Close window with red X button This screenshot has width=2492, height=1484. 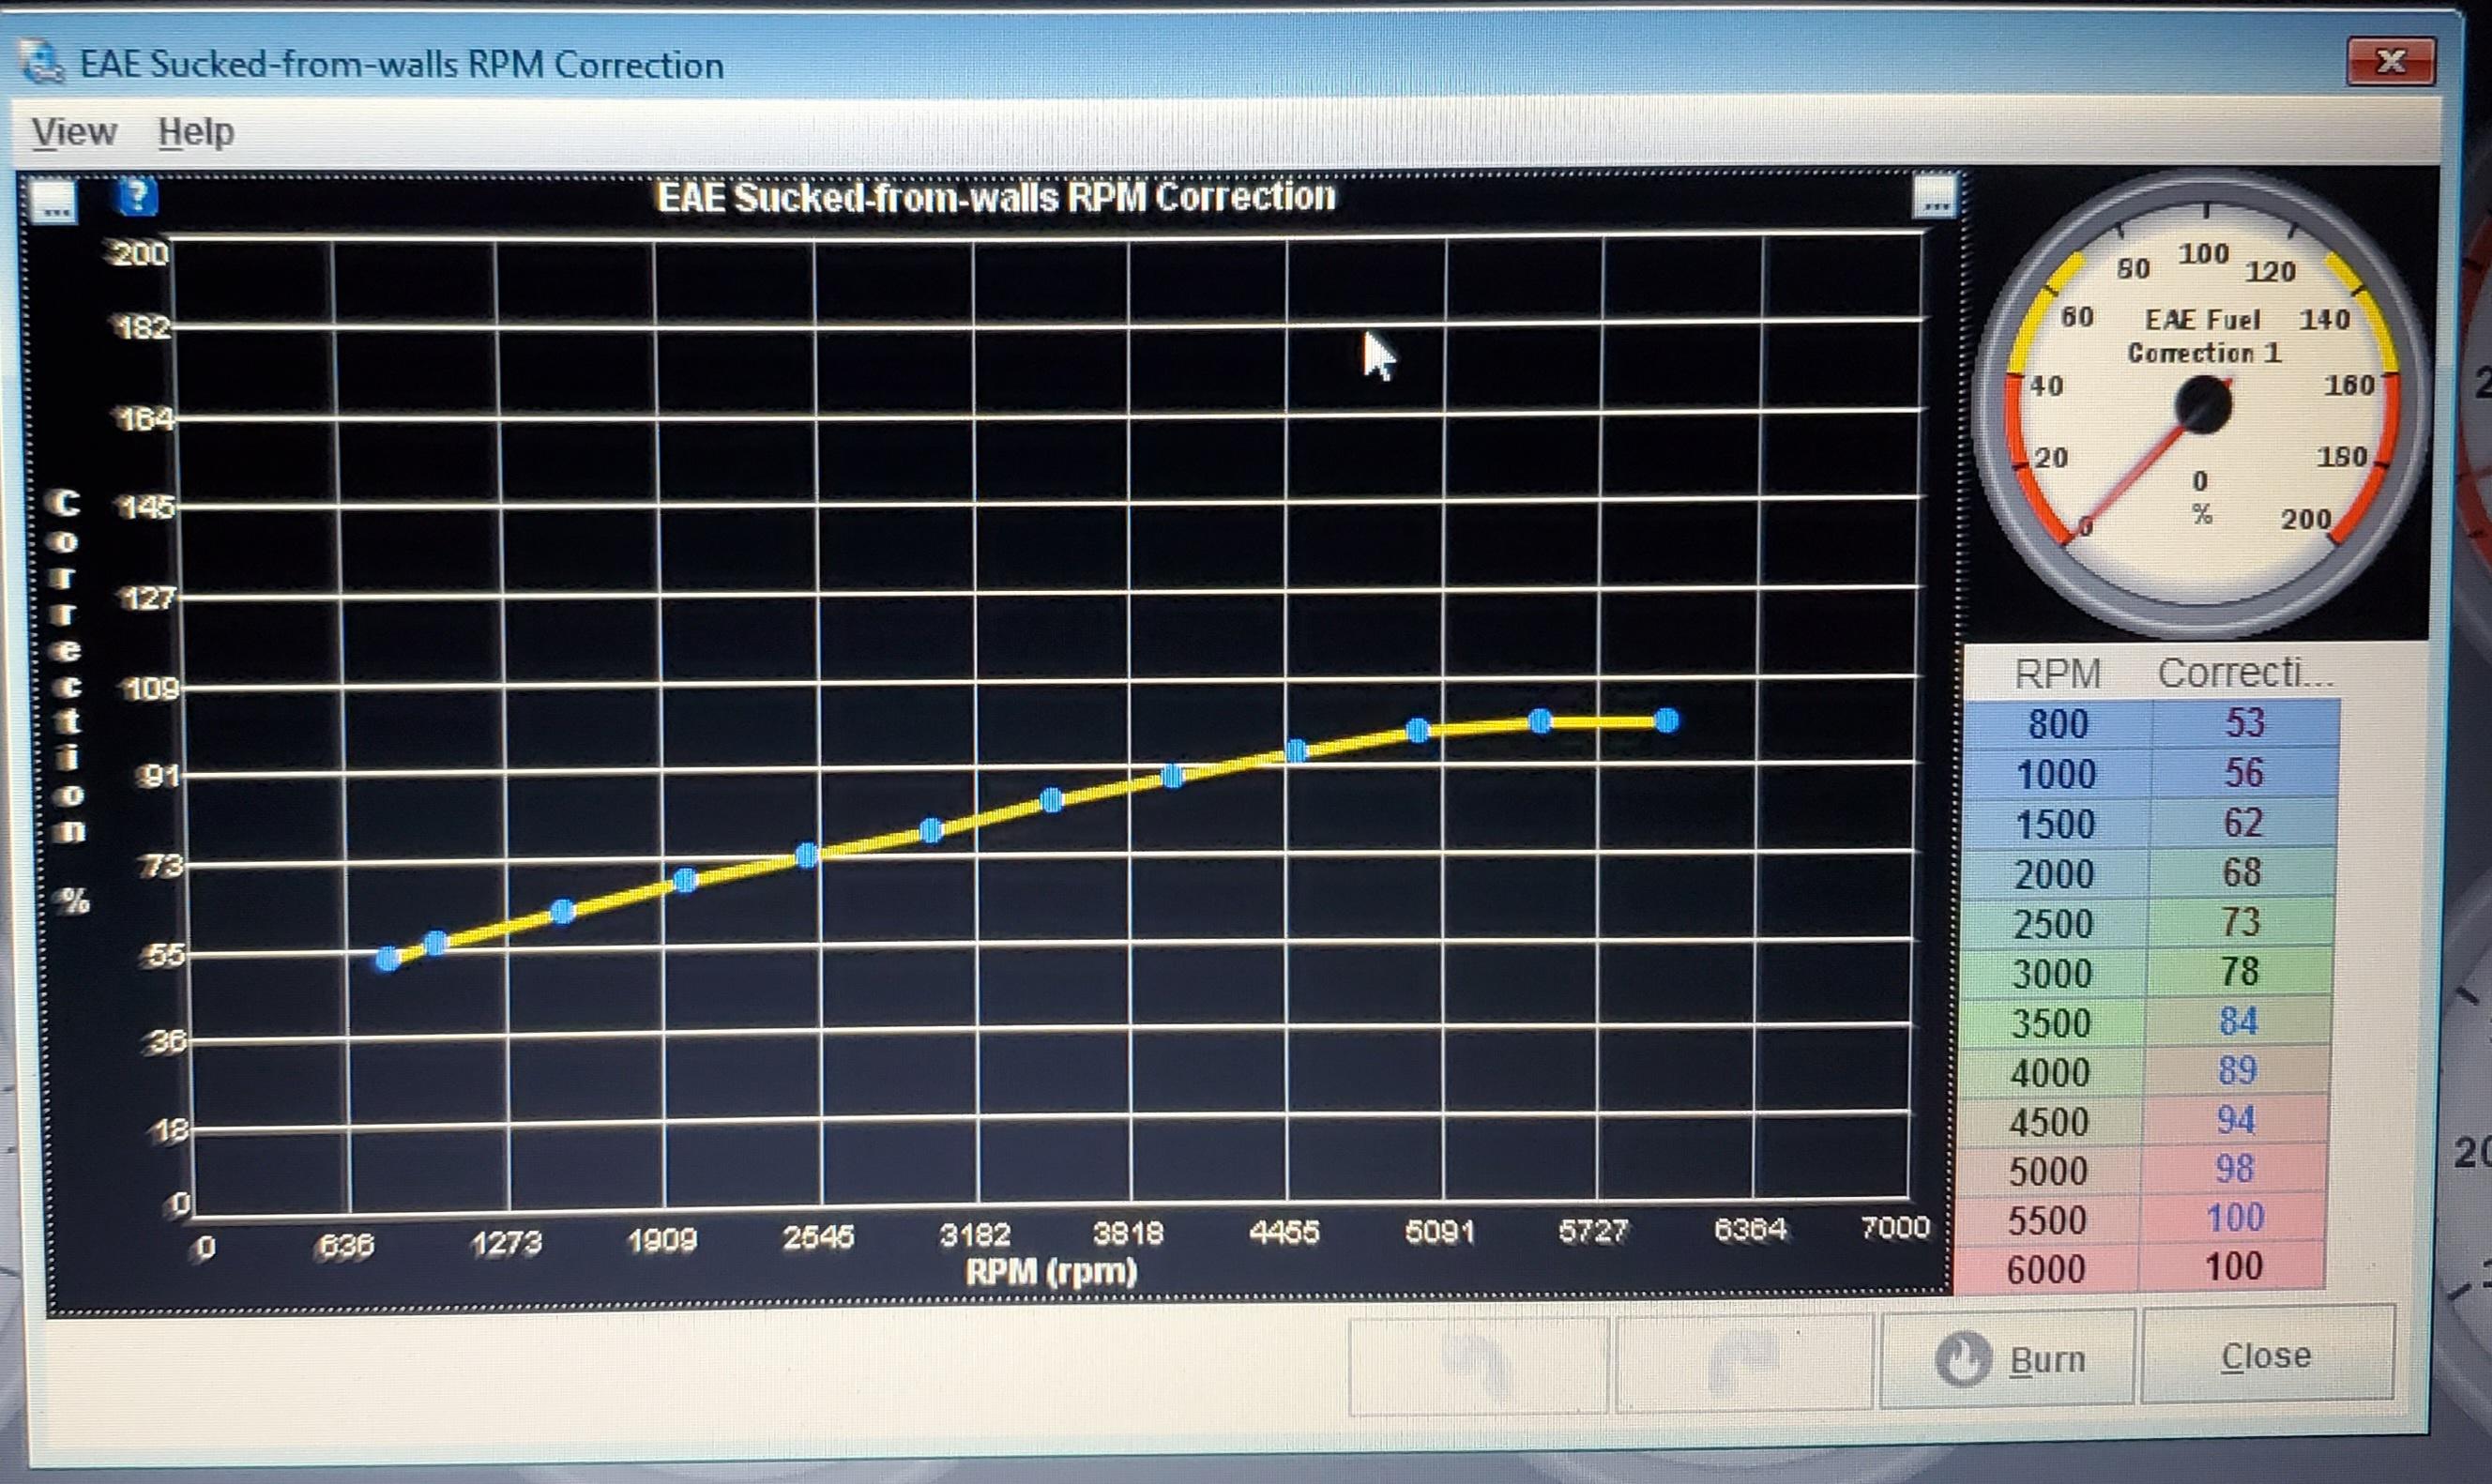(x=2390, y=62)
